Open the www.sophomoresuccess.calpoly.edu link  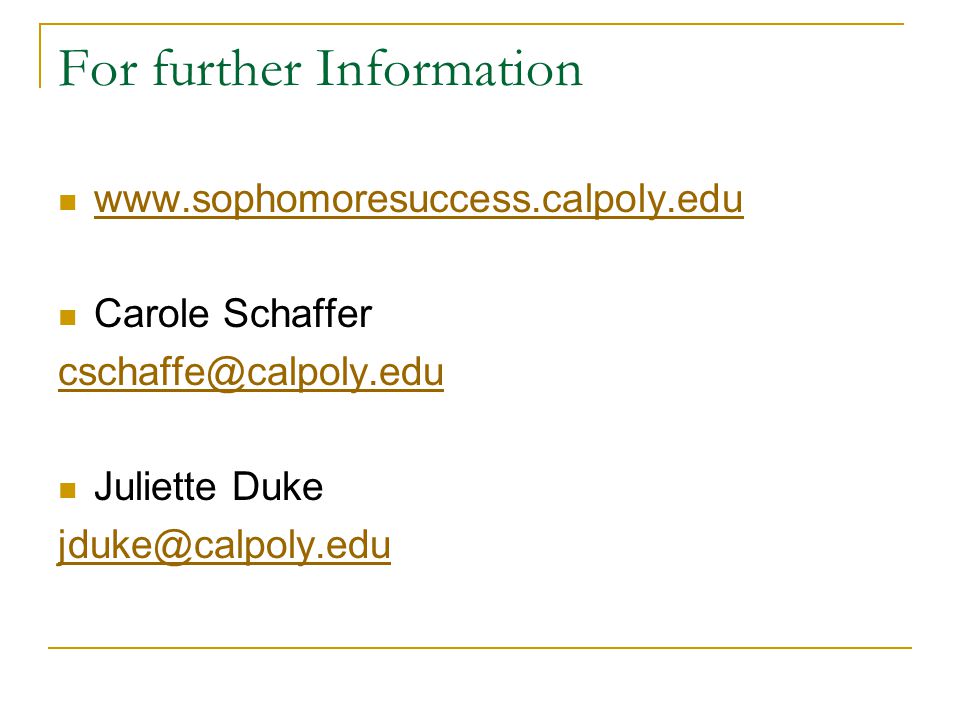point(418,200)
